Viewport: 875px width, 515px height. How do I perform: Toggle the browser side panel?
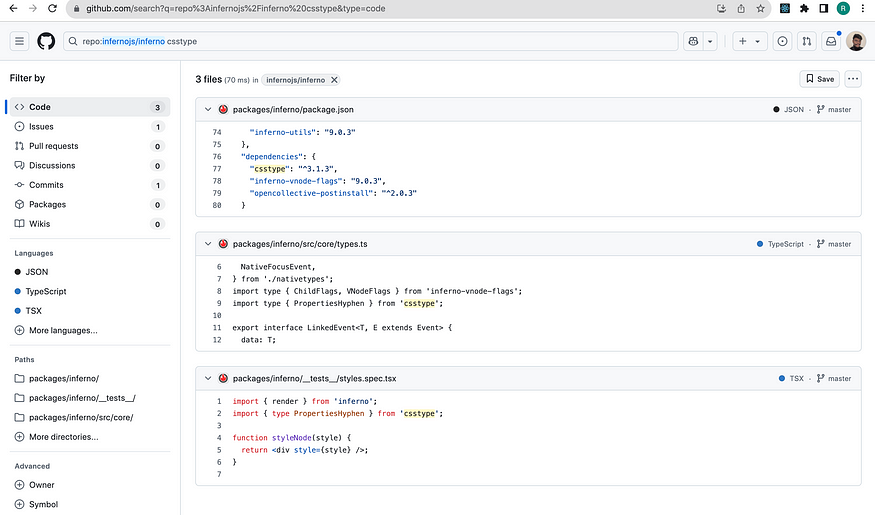coord(824,8)
